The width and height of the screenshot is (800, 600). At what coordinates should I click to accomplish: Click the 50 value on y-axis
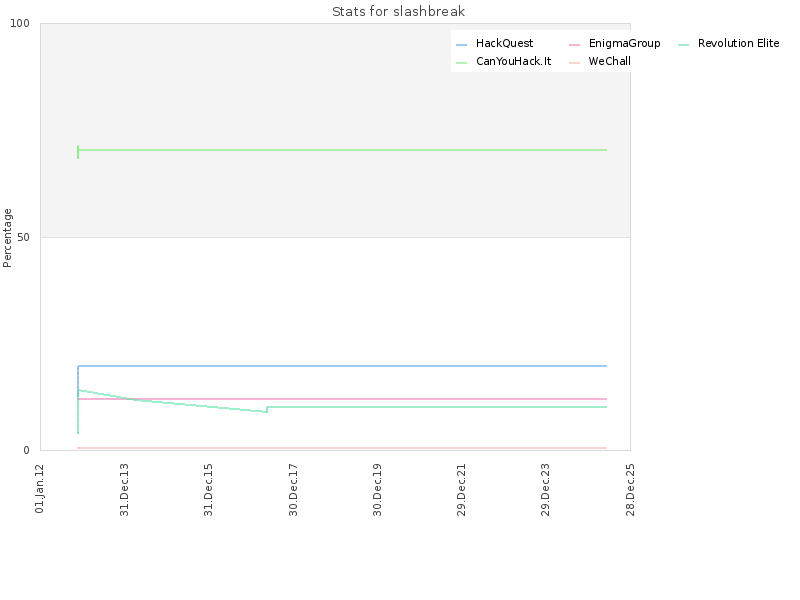[23, 237]
